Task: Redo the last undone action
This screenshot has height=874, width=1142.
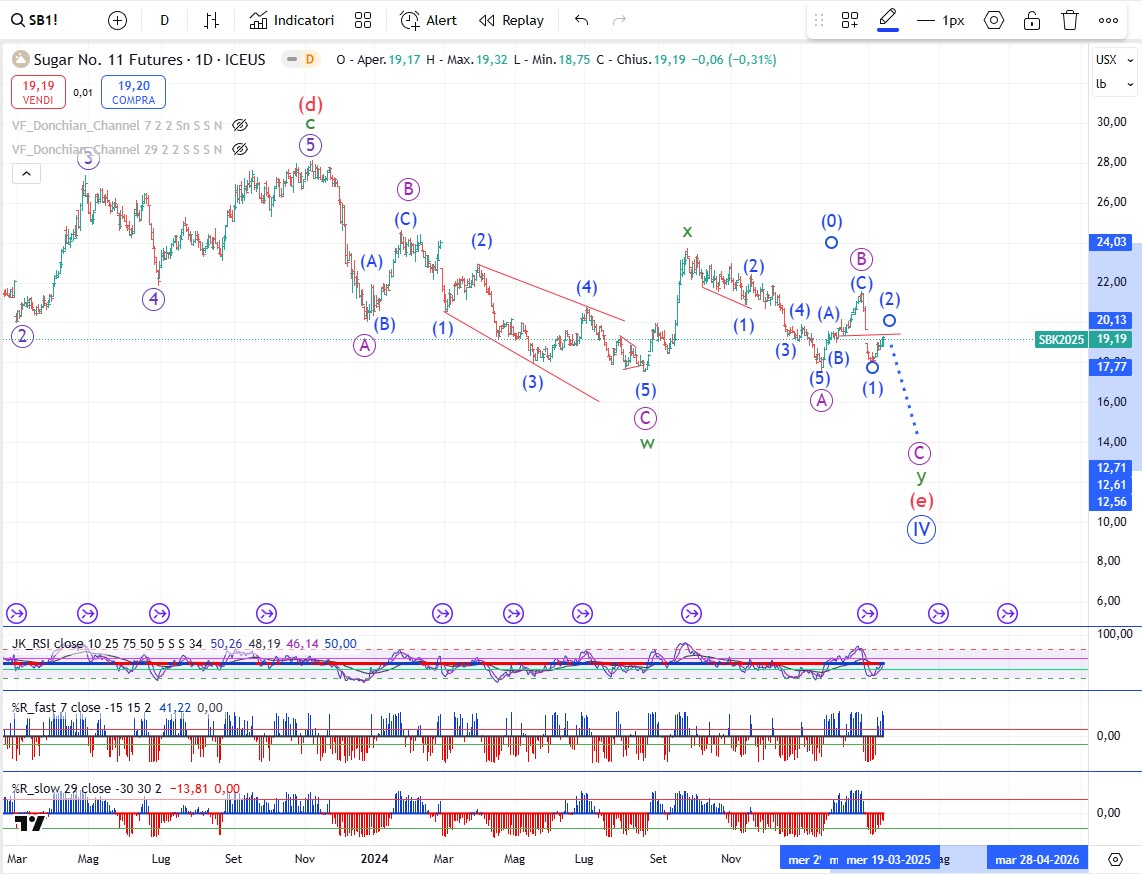Action: click(619, 20)
